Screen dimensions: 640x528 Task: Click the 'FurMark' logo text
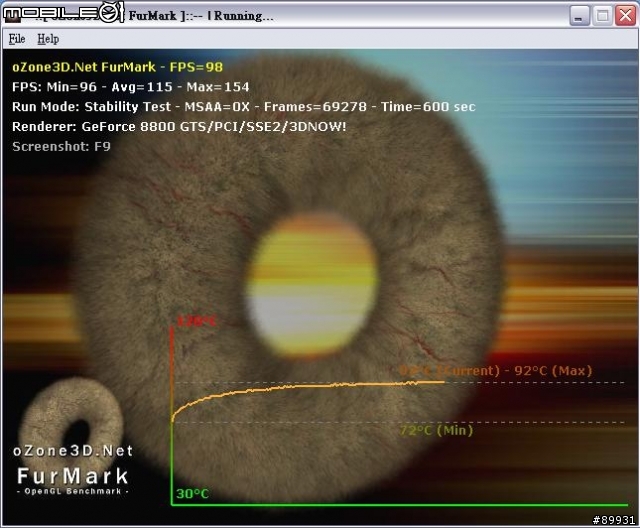(73, 476)
